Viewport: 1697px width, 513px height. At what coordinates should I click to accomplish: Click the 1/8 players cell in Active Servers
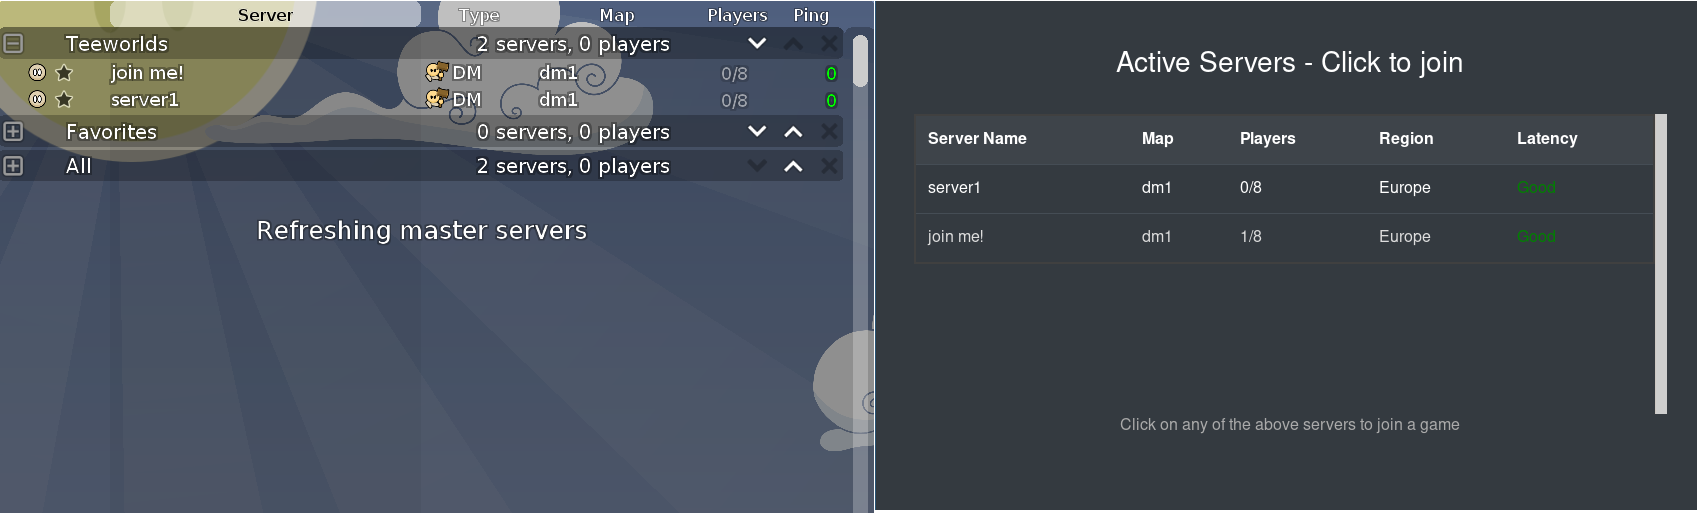[1250, 237]
